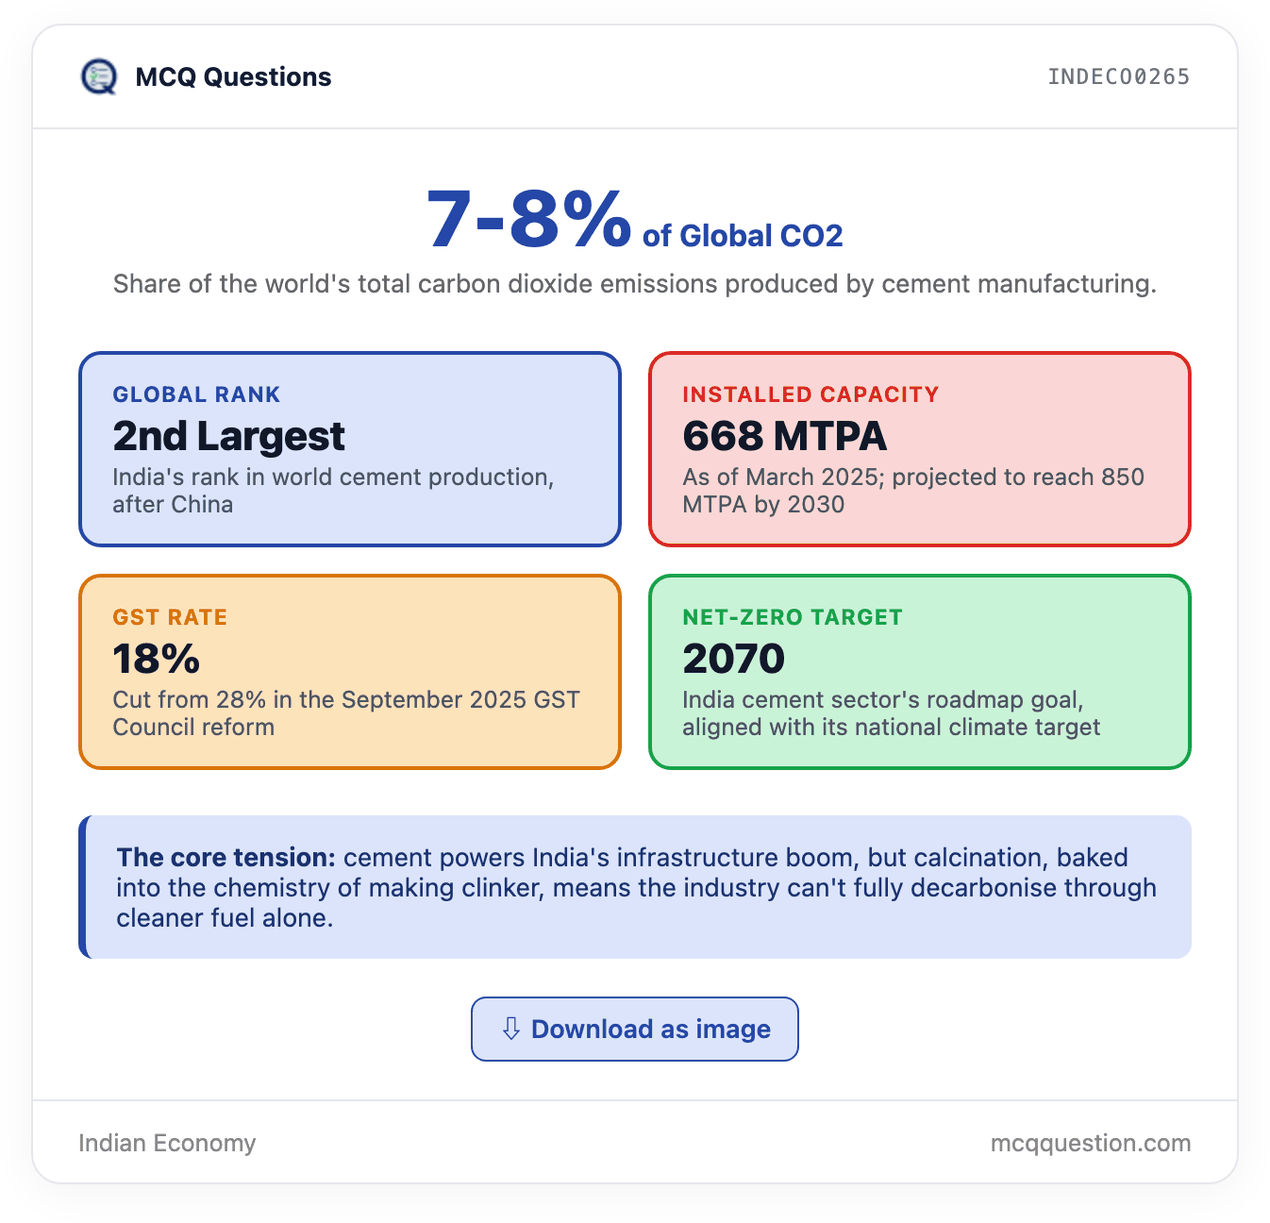Open the MCQ Questions title link
This screenshot has height=1223, width=1270.
coord(233,77)
